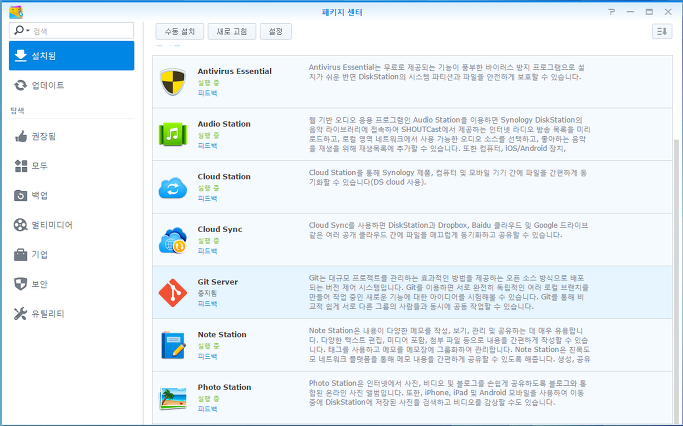Viewport: 683px width, 426px height.
Task: Minimize the Package Center window
Action: coord(630,12)
